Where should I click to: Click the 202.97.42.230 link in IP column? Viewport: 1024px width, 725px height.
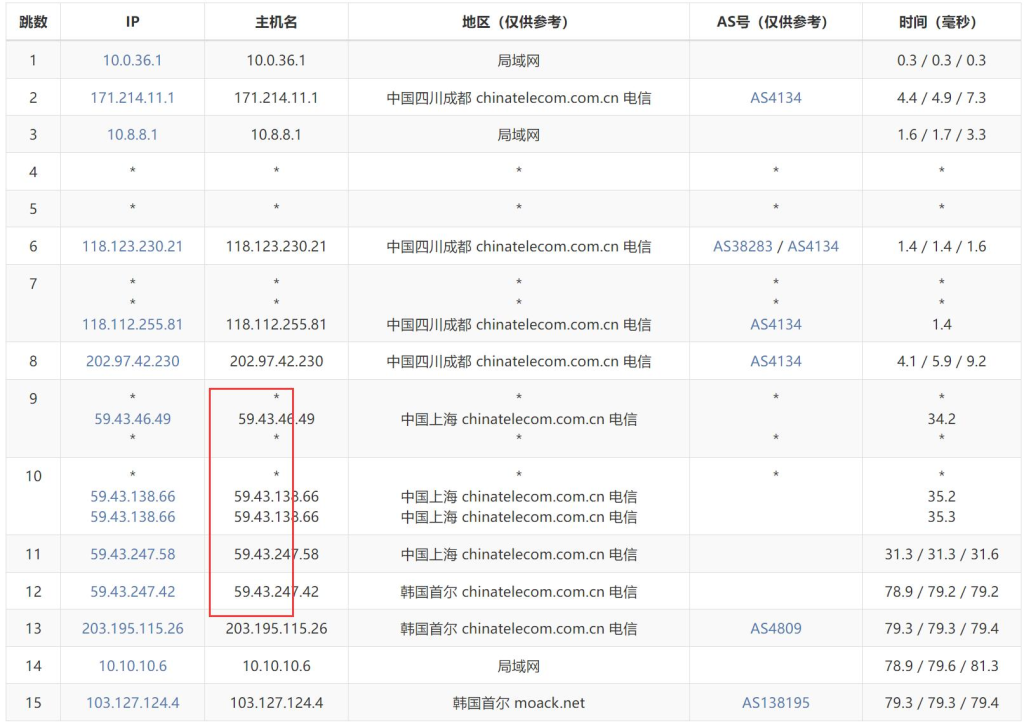point(132,361)
